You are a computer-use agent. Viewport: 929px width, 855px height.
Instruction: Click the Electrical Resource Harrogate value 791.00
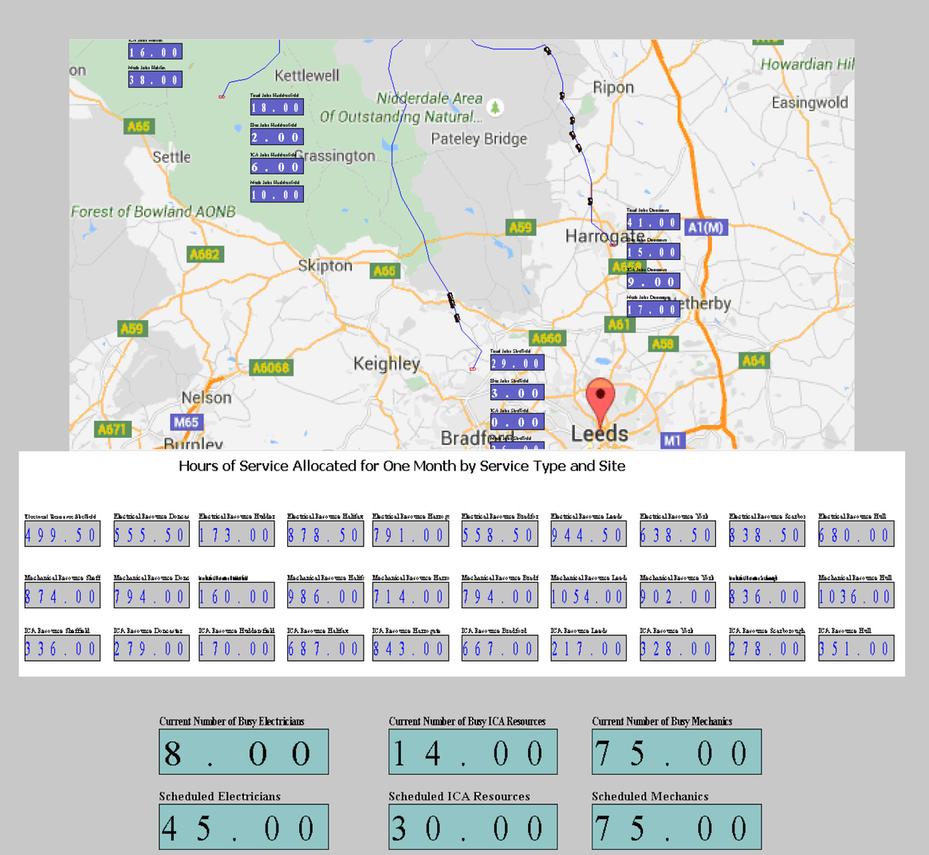(x=411, y=534)
